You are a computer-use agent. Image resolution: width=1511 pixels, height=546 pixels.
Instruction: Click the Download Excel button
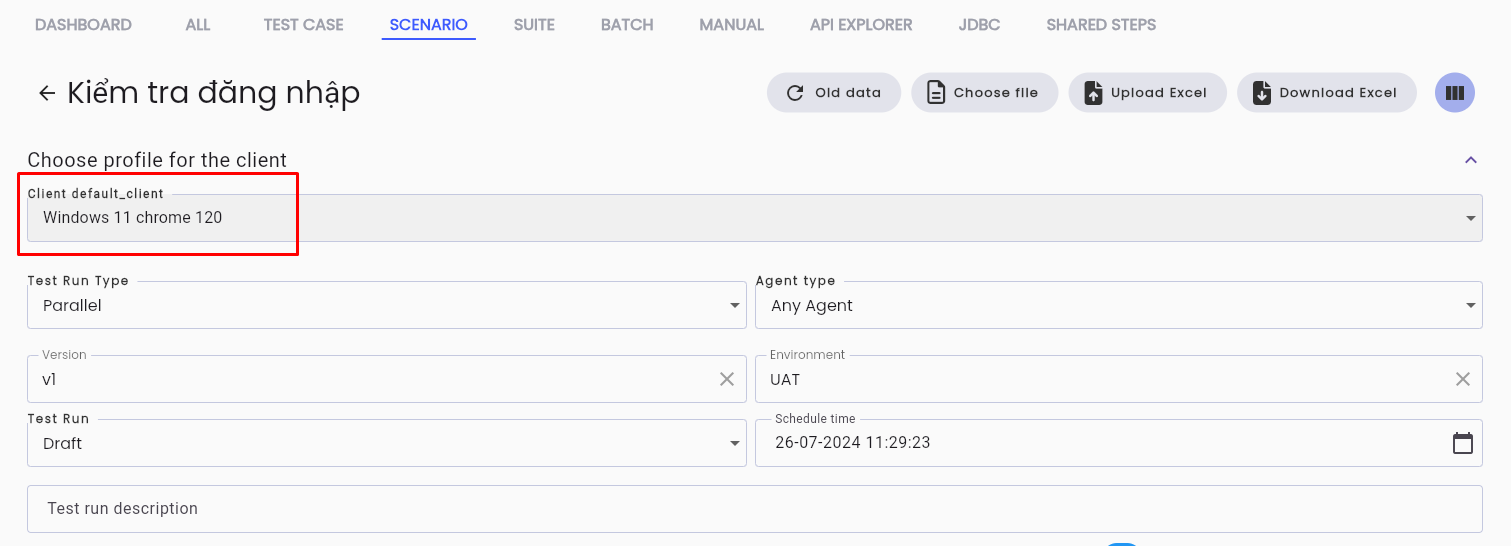point(1326,93)
